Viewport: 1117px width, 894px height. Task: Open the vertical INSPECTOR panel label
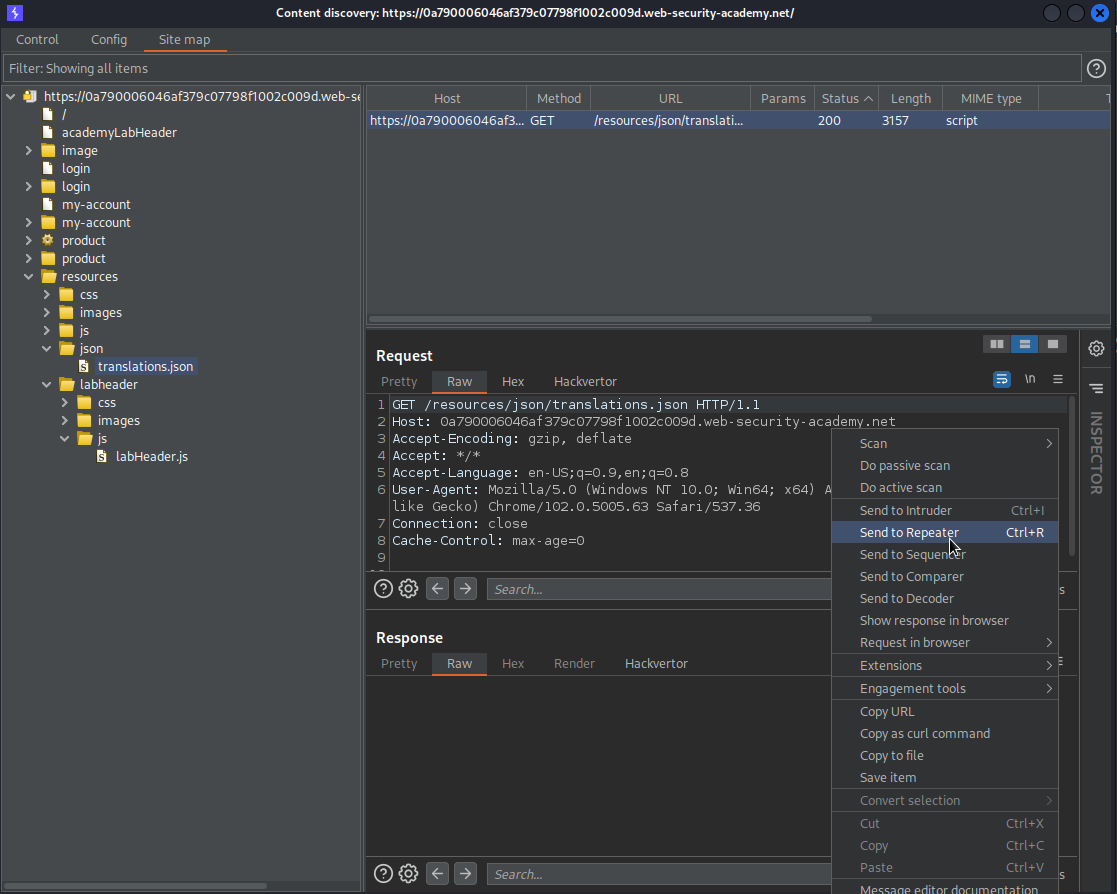[1096, 452]
